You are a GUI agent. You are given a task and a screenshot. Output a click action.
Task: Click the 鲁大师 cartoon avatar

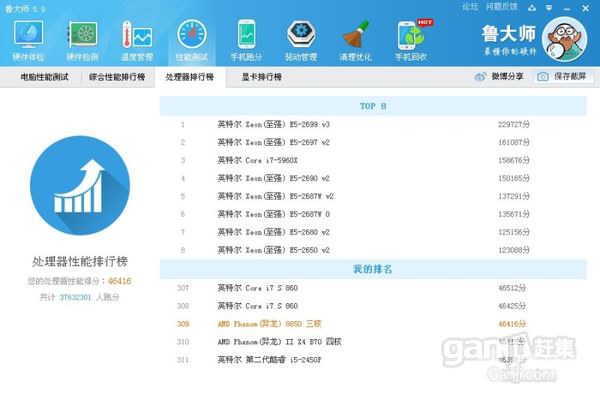pyautogui.click(x=564, y=39)
